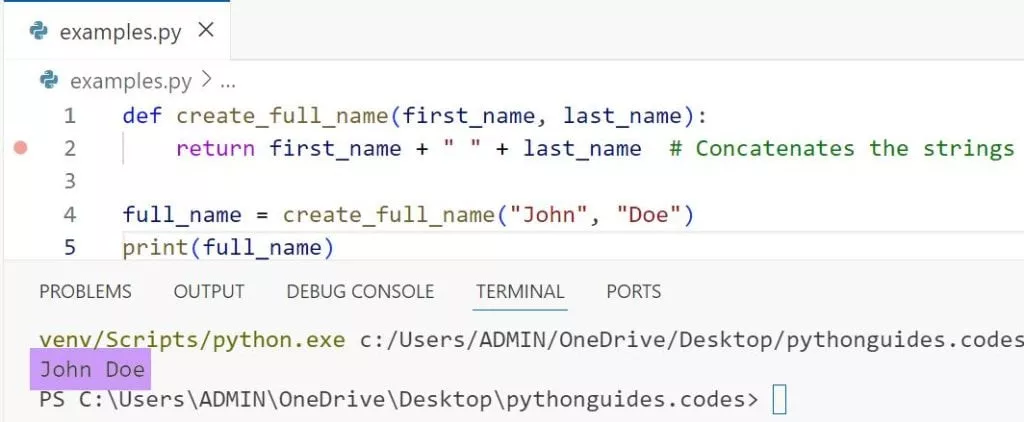Click the highlighted John Doe terminal output
This screenshot has height=422, width=1024.
pyautogui.click(x=92, y=370)
